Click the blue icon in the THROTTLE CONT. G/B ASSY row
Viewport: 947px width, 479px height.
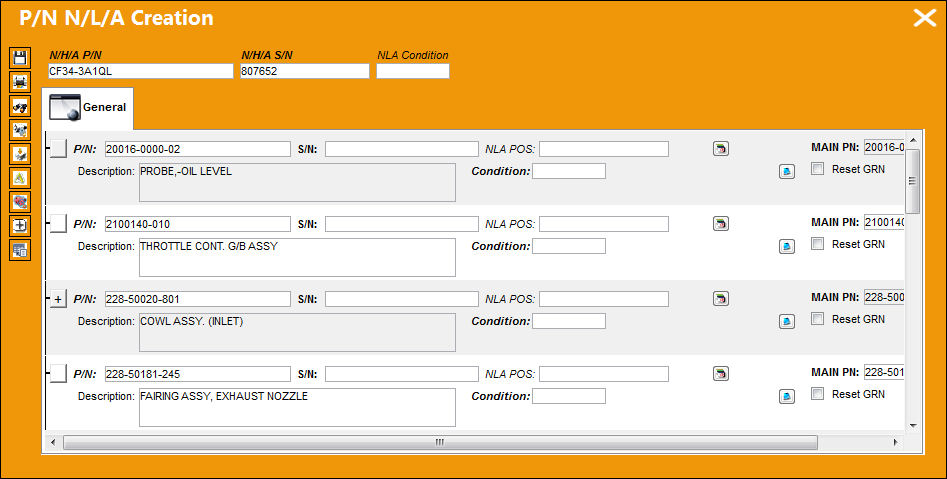(786, 246)
